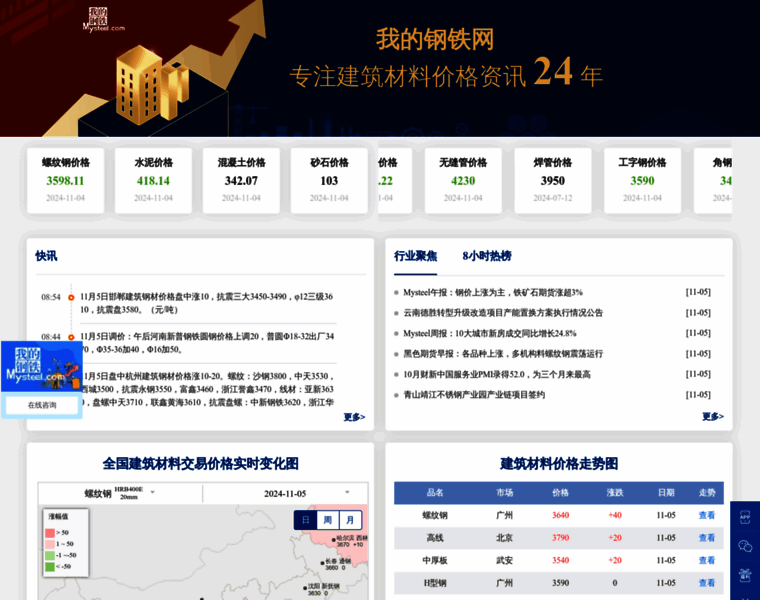Image resolution: width=760 pixels, height=600 pixels.
Task: Open the 工字钢价格 price card
Action: coord(642,180)
